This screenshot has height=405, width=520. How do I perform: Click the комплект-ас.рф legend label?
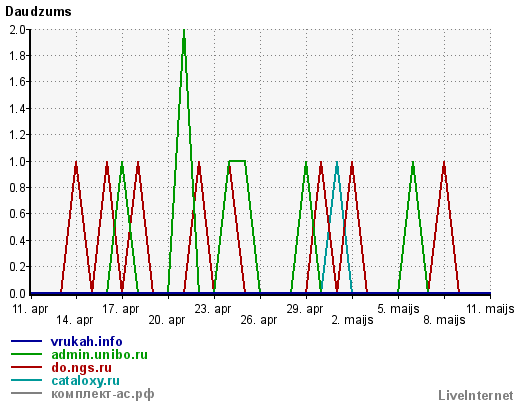click(103, 394)
